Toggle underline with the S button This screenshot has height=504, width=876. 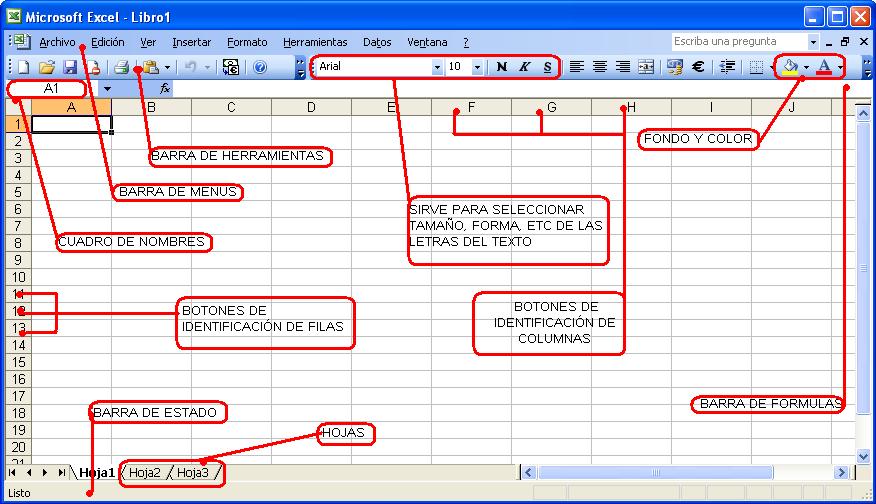pos(548,67)
